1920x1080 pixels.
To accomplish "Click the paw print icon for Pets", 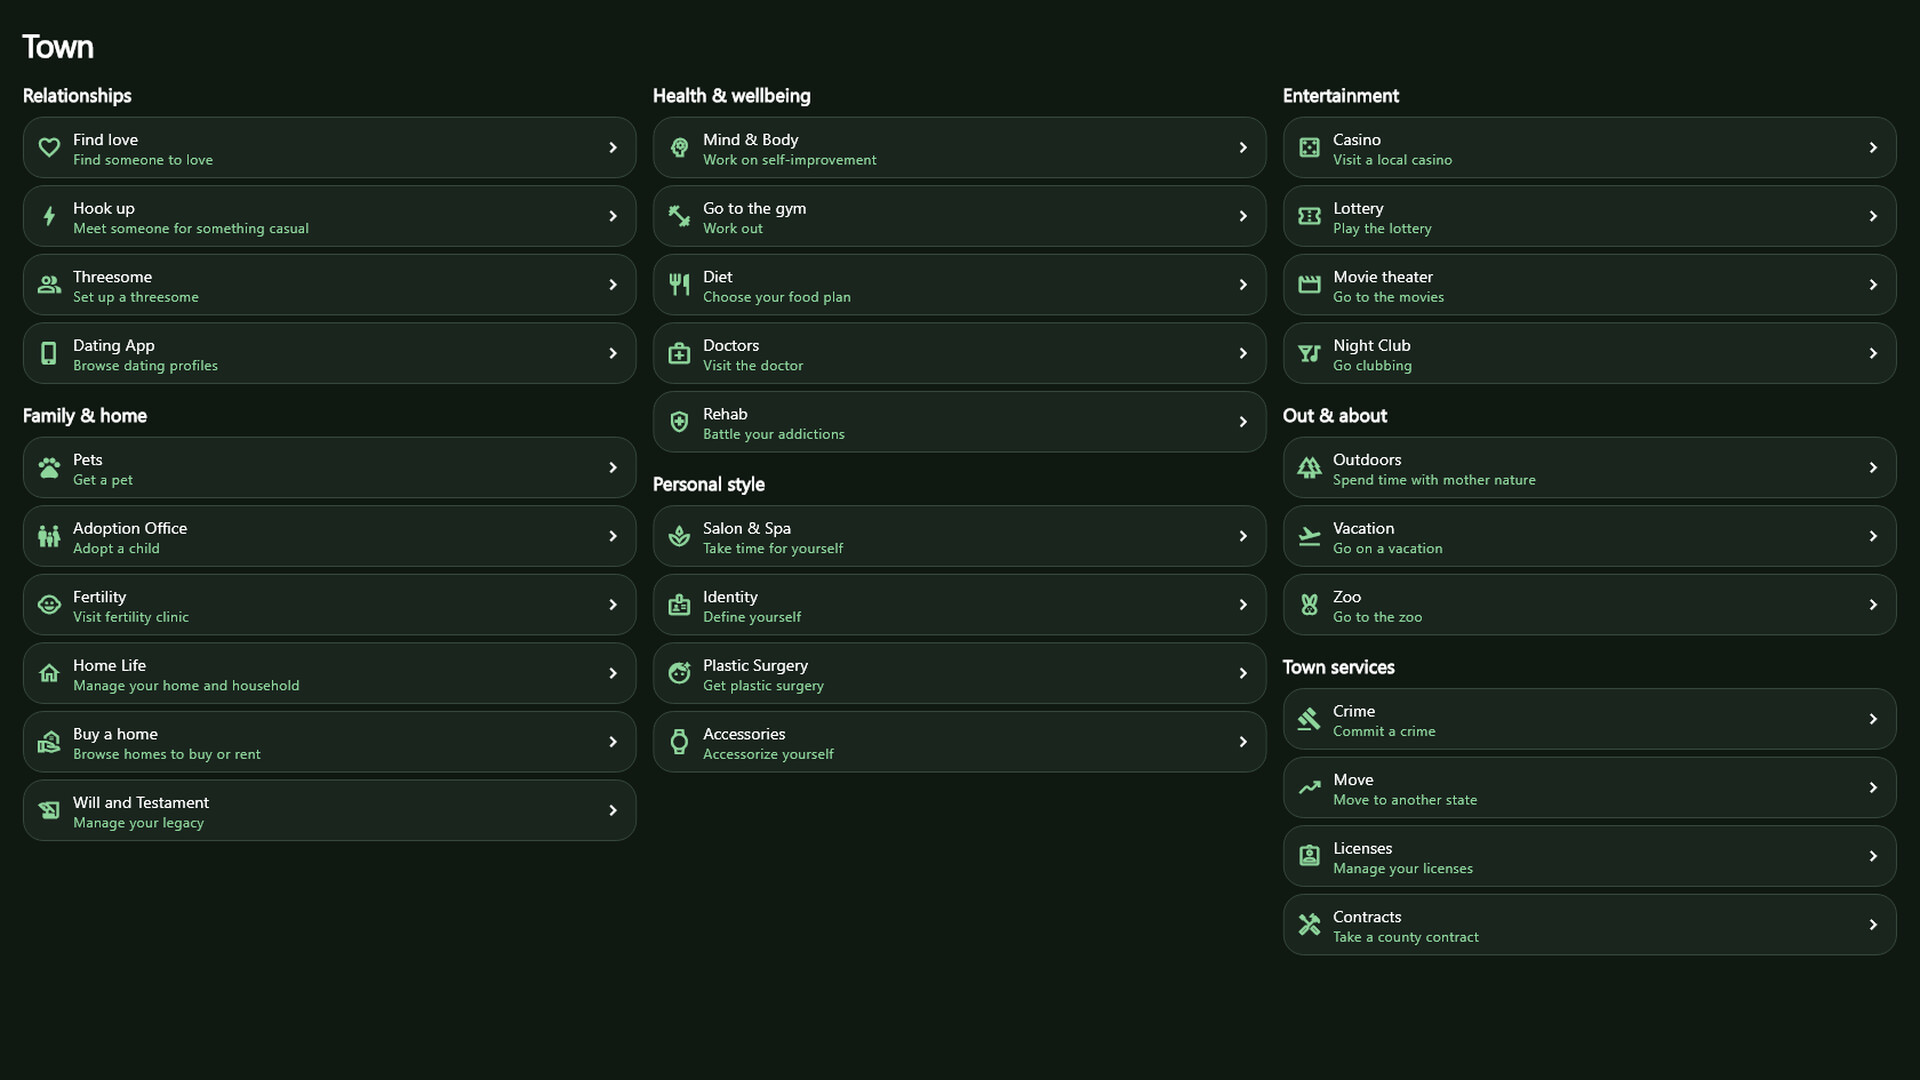I will tap(49, 468).
